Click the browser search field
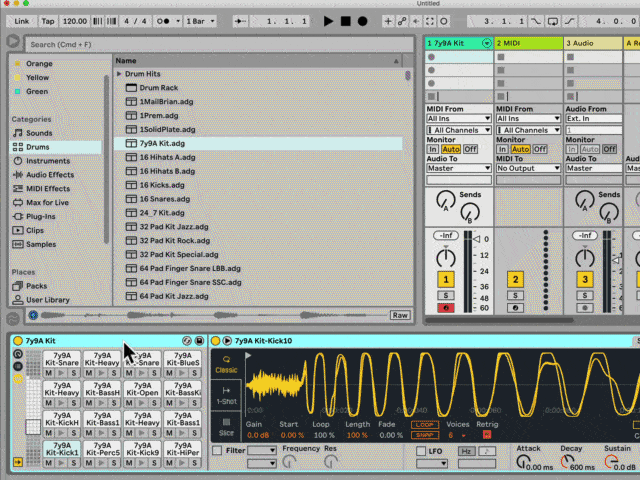Viewport: 640px width, 480px height. click(x=220, y=44)
